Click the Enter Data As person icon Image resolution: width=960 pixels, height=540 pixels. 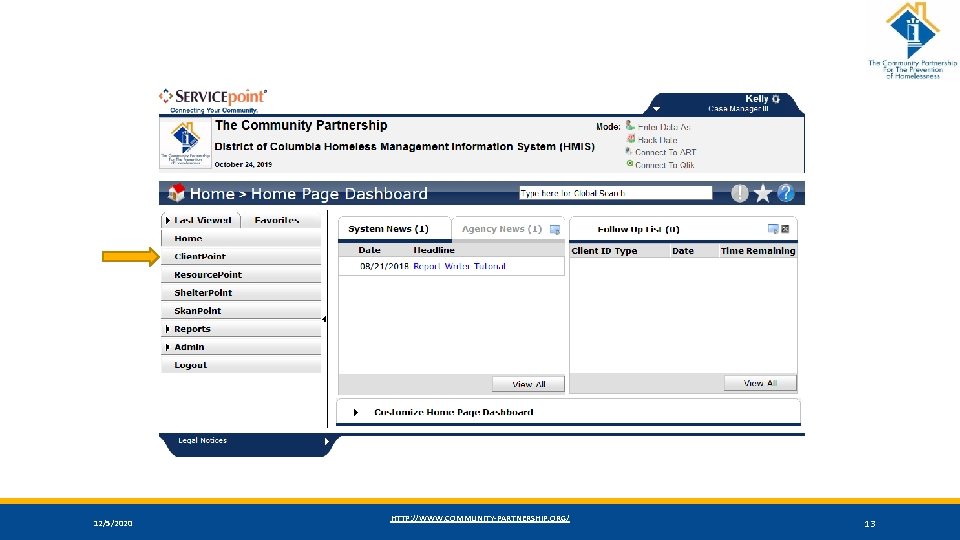pyautogui.click(x=630, y=126)
